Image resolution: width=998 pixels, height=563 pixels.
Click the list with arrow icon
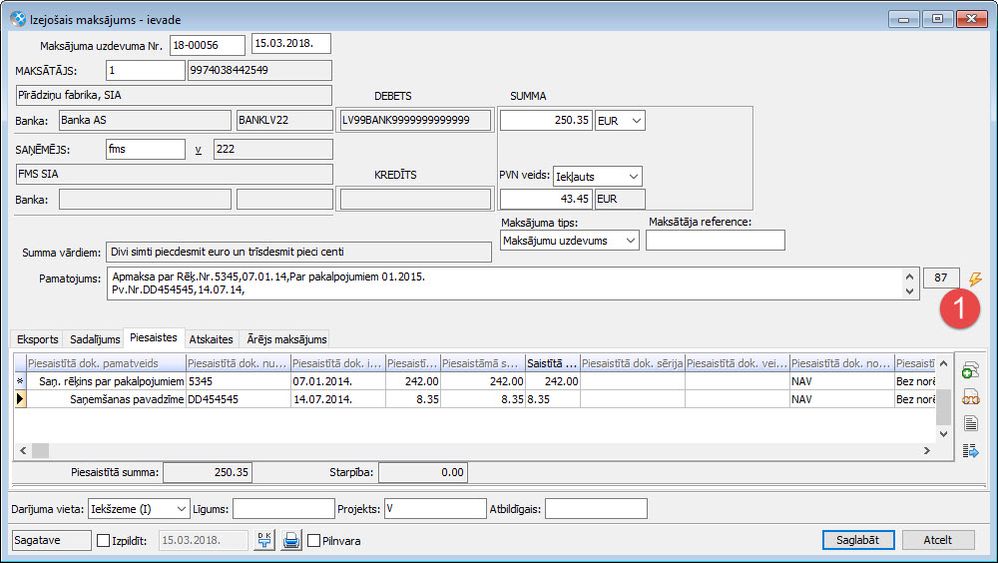tap(970, 451)
